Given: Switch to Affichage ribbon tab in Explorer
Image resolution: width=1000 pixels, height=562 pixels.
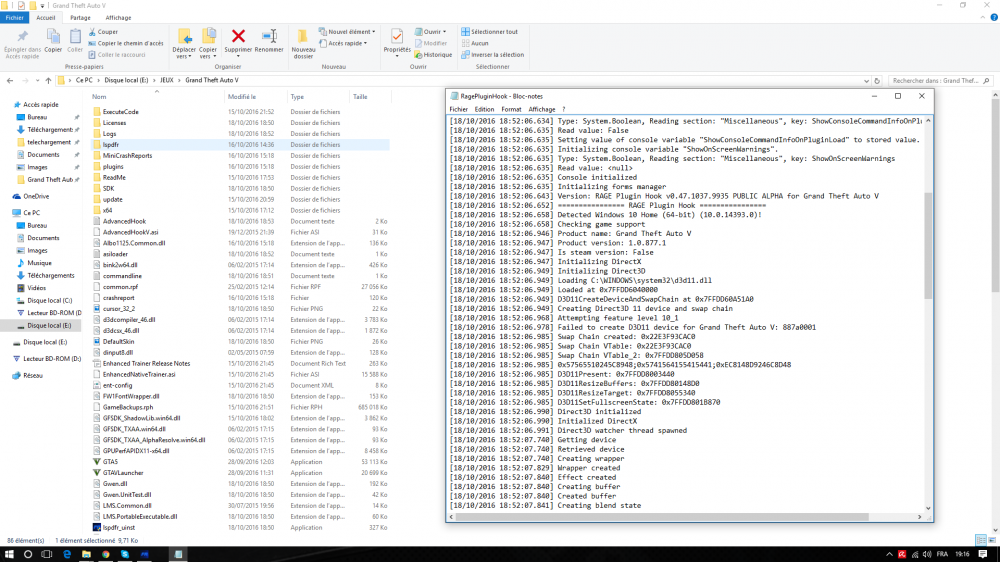Looking at the screenshot, I should 118,18.
